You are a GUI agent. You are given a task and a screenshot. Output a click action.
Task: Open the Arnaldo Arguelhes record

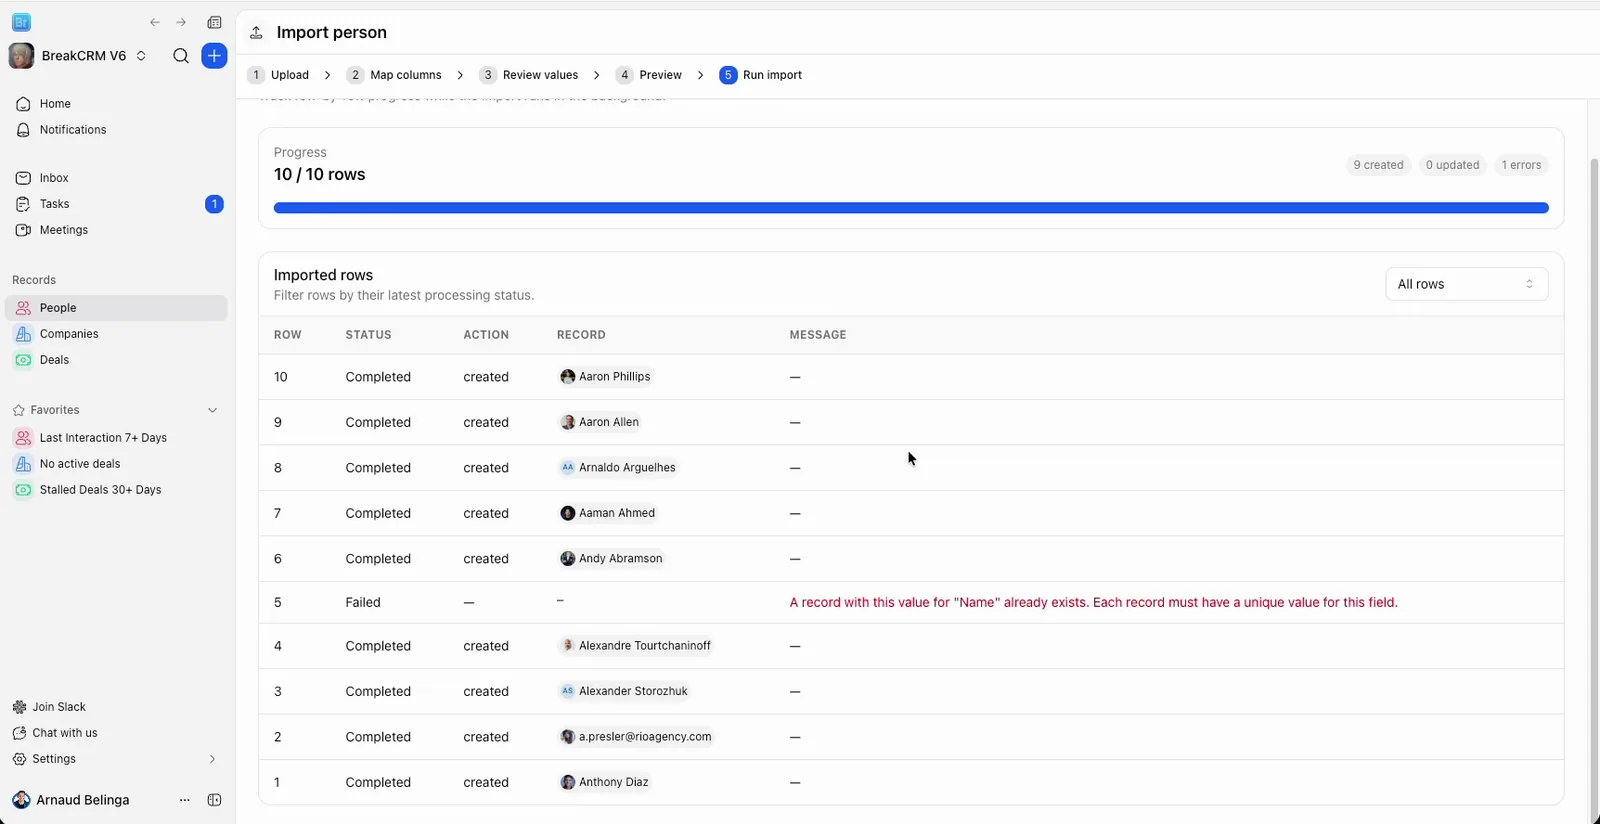click(618, 467)
